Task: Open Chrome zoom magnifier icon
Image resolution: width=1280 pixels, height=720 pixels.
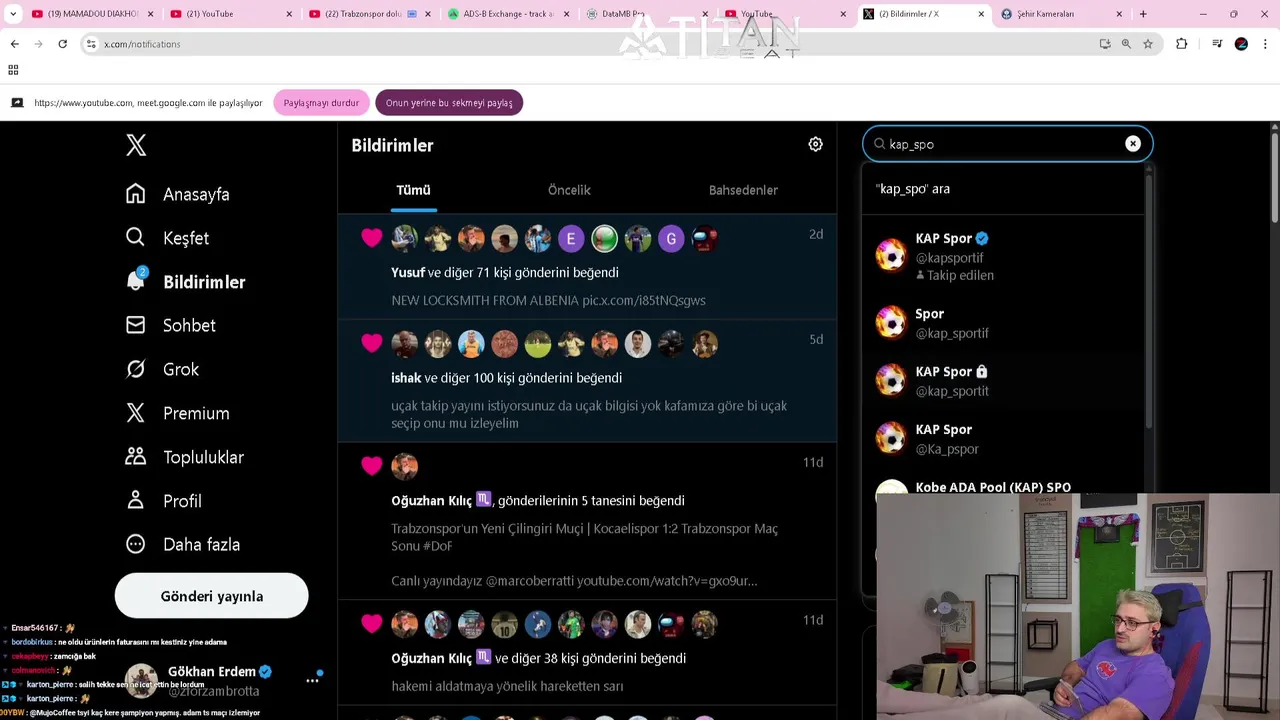Action: click(x=1126, y=44)
